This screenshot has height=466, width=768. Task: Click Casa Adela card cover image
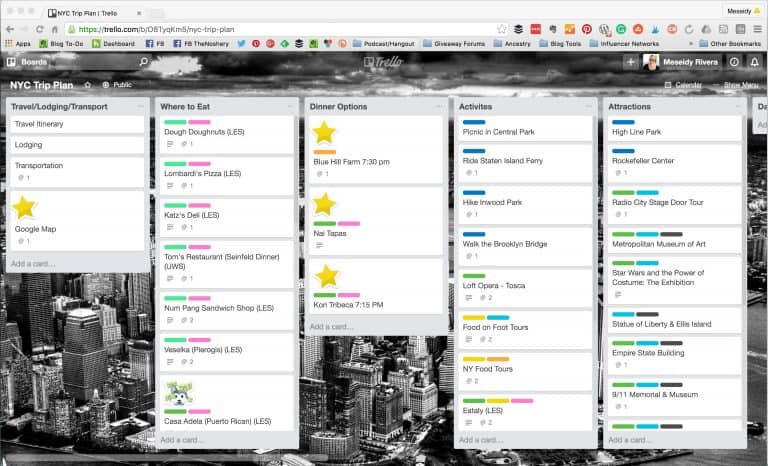(x=179, y=393)
